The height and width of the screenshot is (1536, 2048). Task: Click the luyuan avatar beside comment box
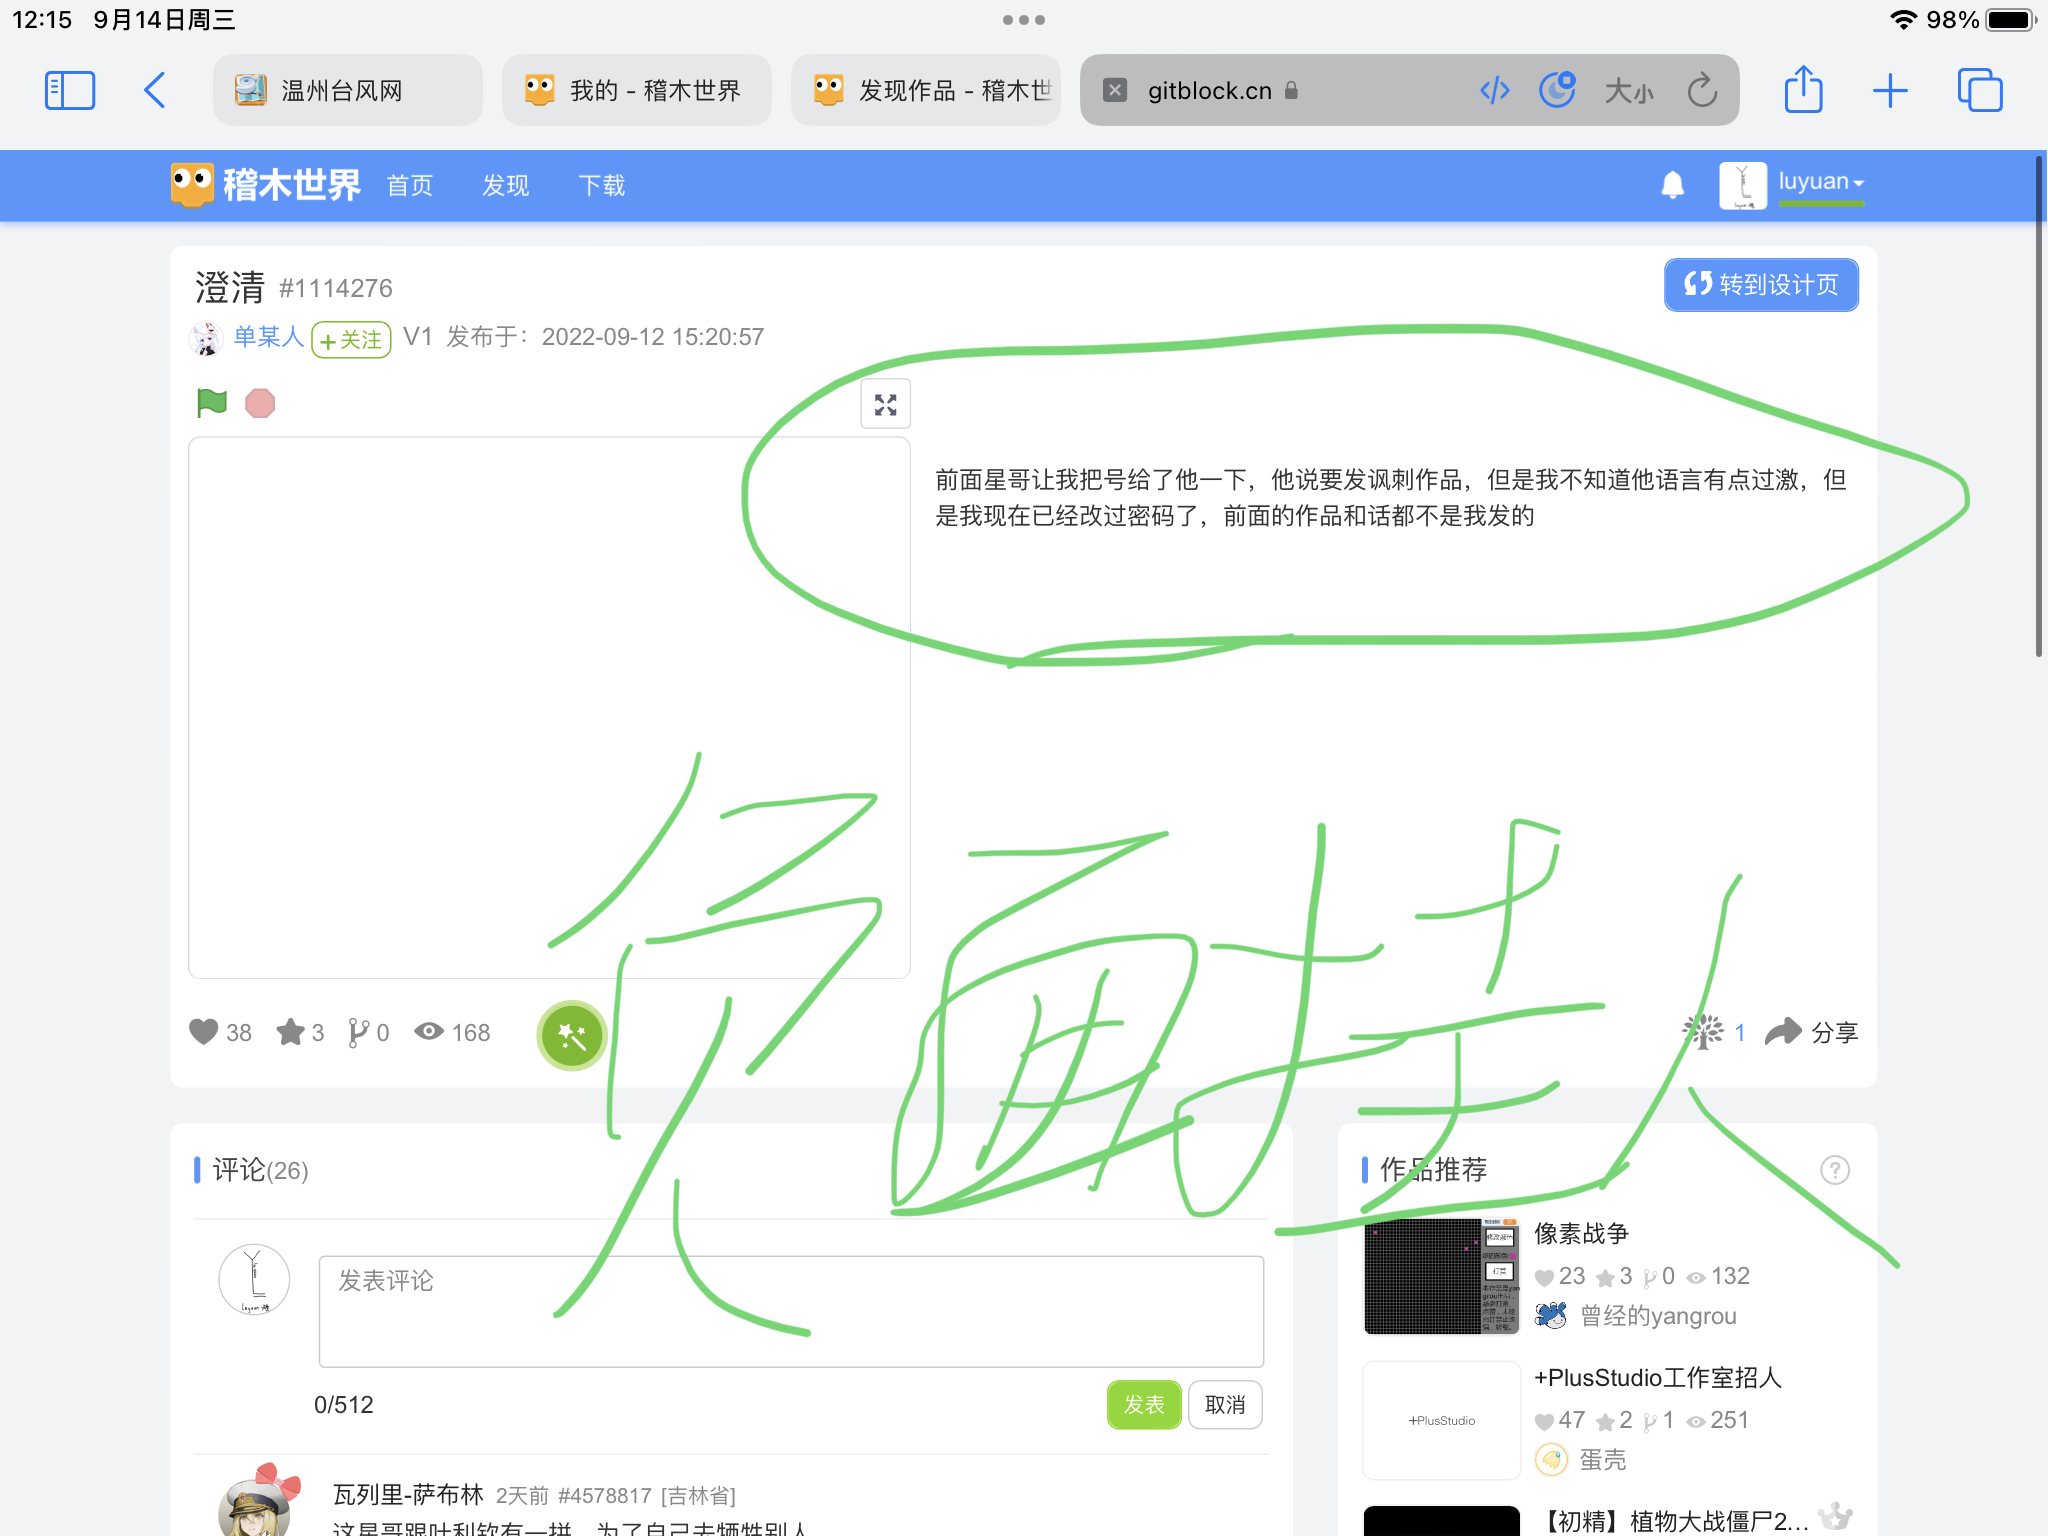tap(254, 1279)
